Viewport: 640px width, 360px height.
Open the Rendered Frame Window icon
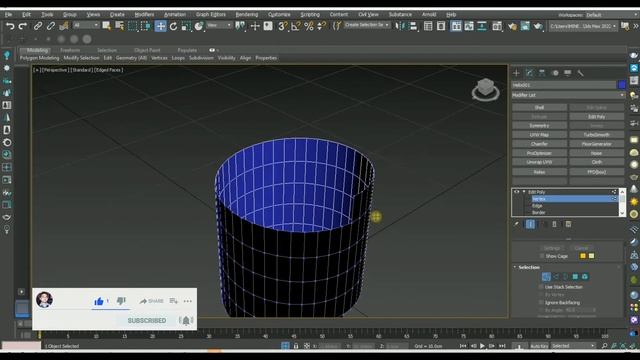pyautogui.click(x=525, y=26)
